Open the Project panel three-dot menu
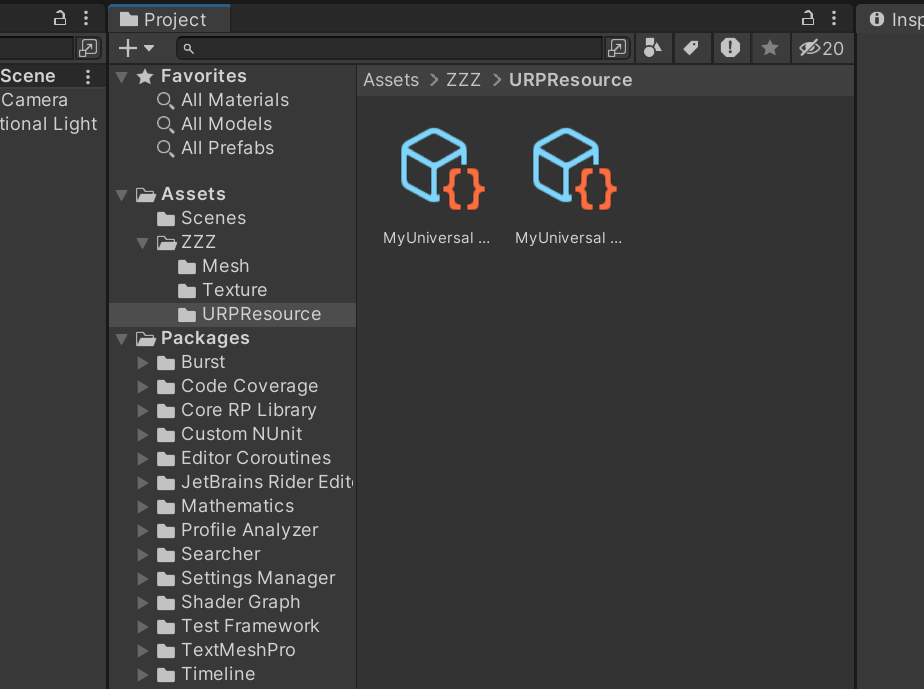 834,18
